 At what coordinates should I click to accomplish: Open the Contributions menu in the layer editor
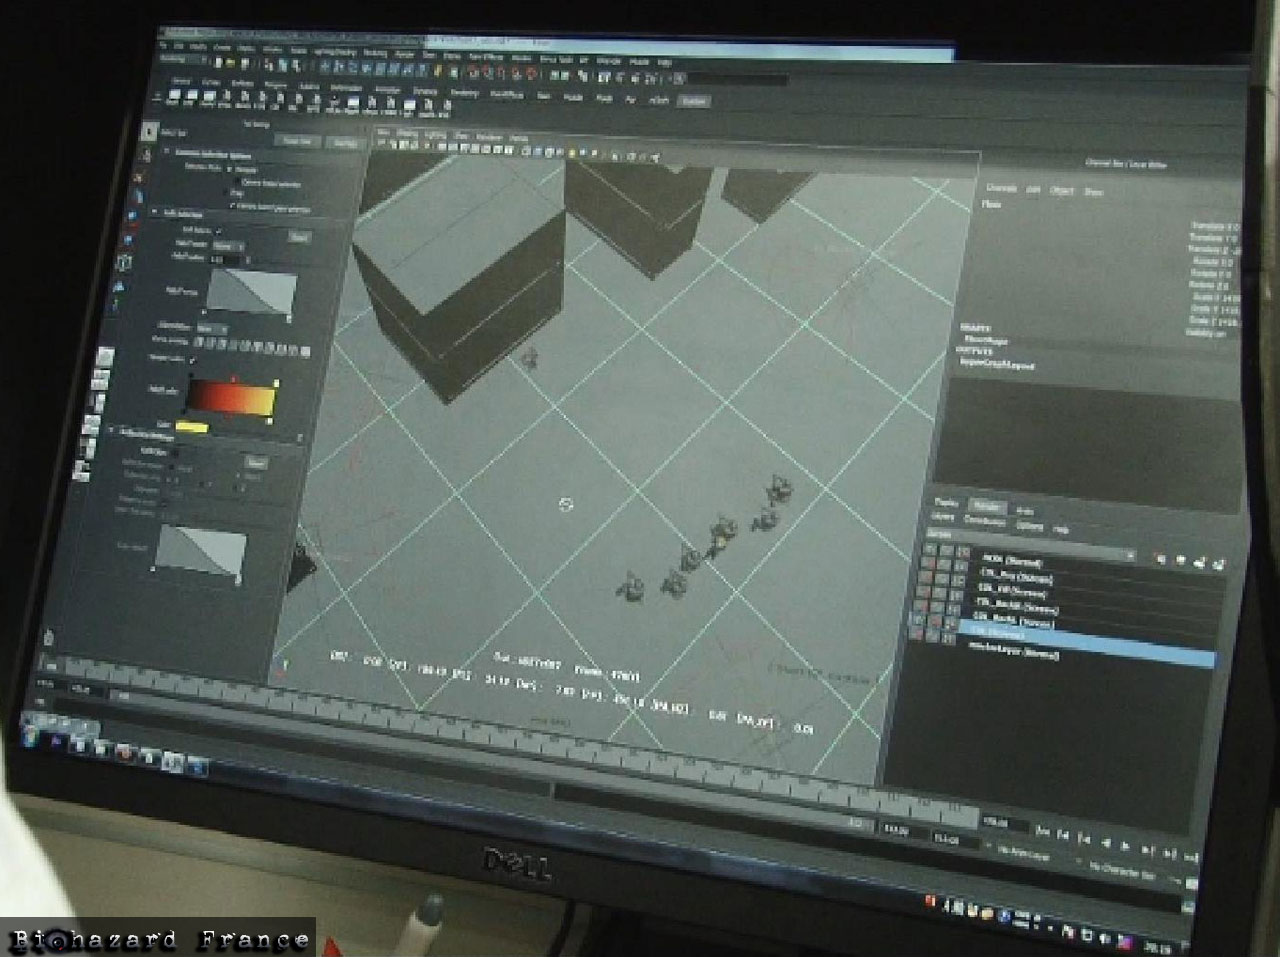[985, 521]
